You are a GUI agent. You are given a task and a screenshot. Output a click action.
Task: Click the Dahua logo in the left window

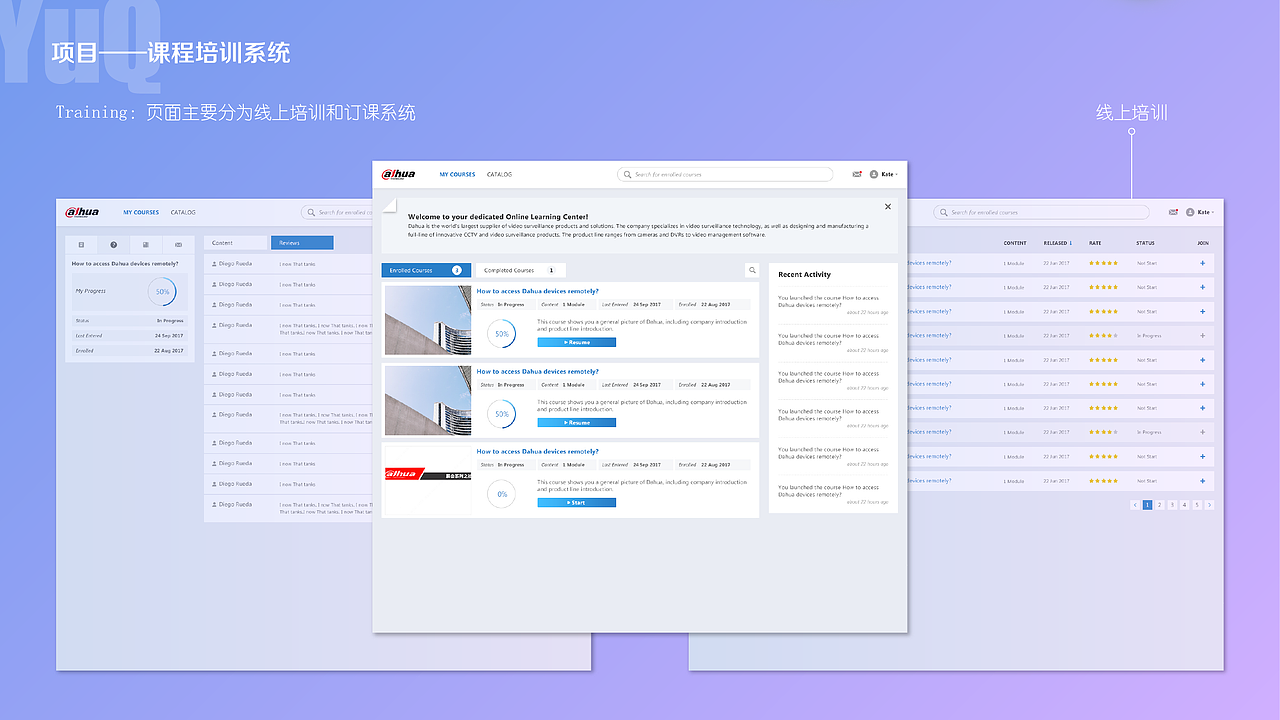(x=83, y=212)
